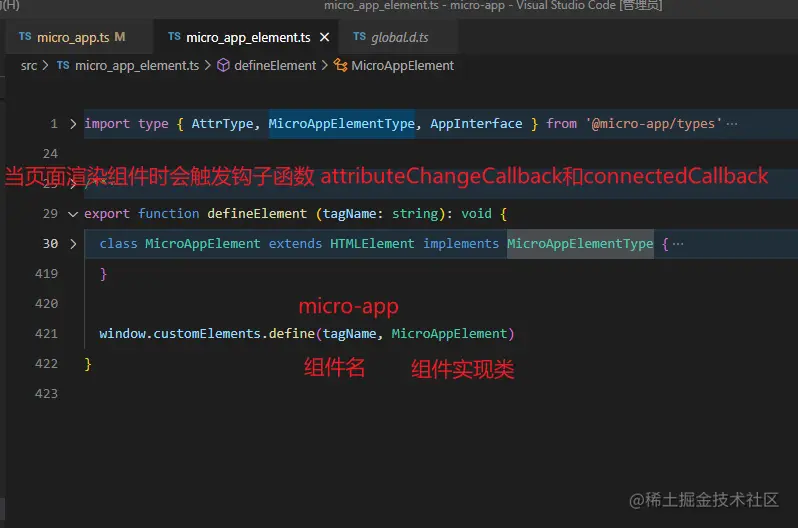
Task: Click the TS icon on micro_app_element.ts tab
Action: pos(174,37)
